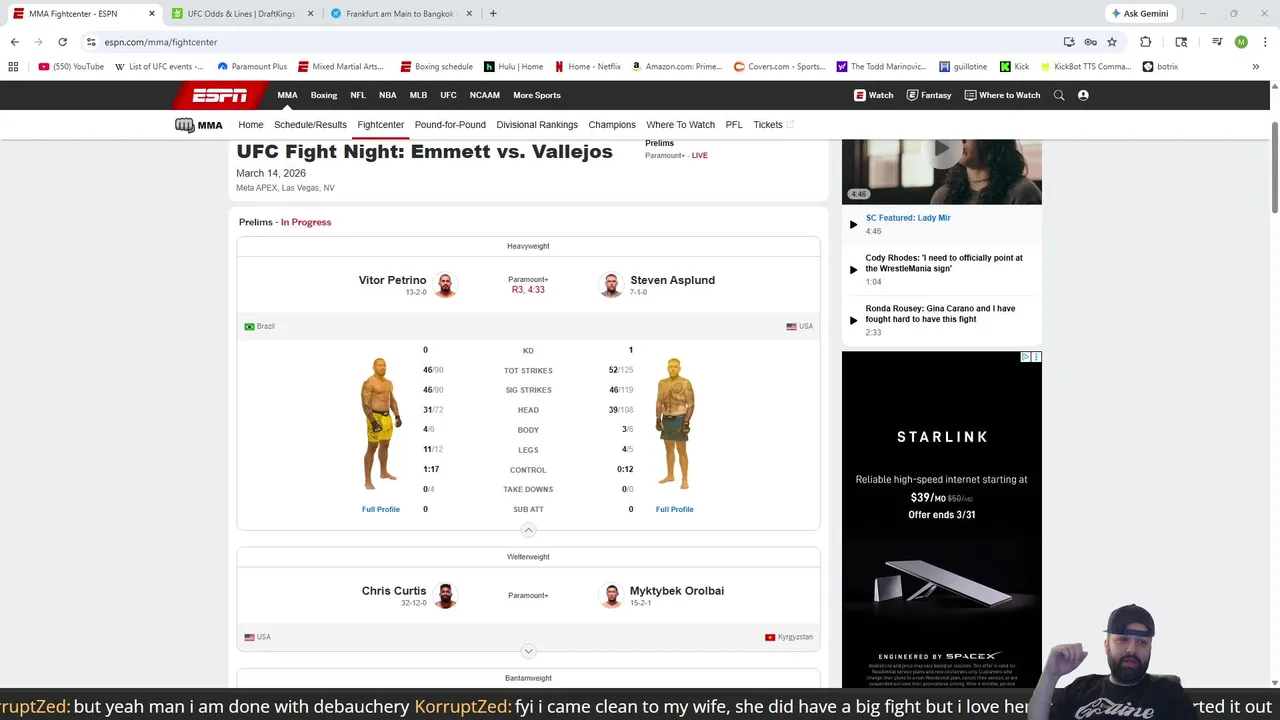The width and height of the screenshot is (1280, 720).
Task: Open a new browser tab
Action: [x=493, y=13]
